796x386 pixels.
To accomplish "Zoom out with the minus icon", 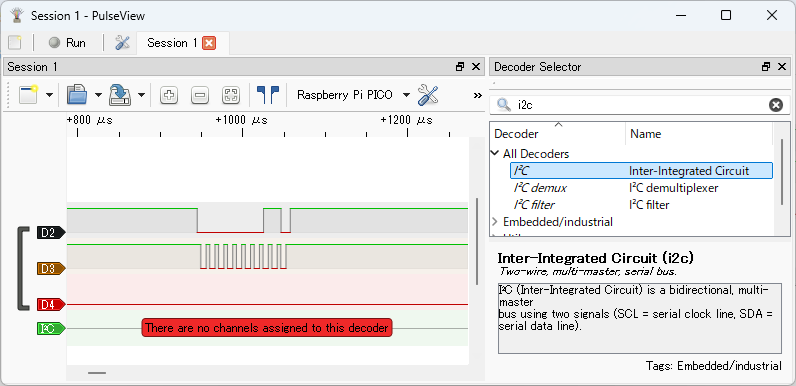I will coord(200,95).
